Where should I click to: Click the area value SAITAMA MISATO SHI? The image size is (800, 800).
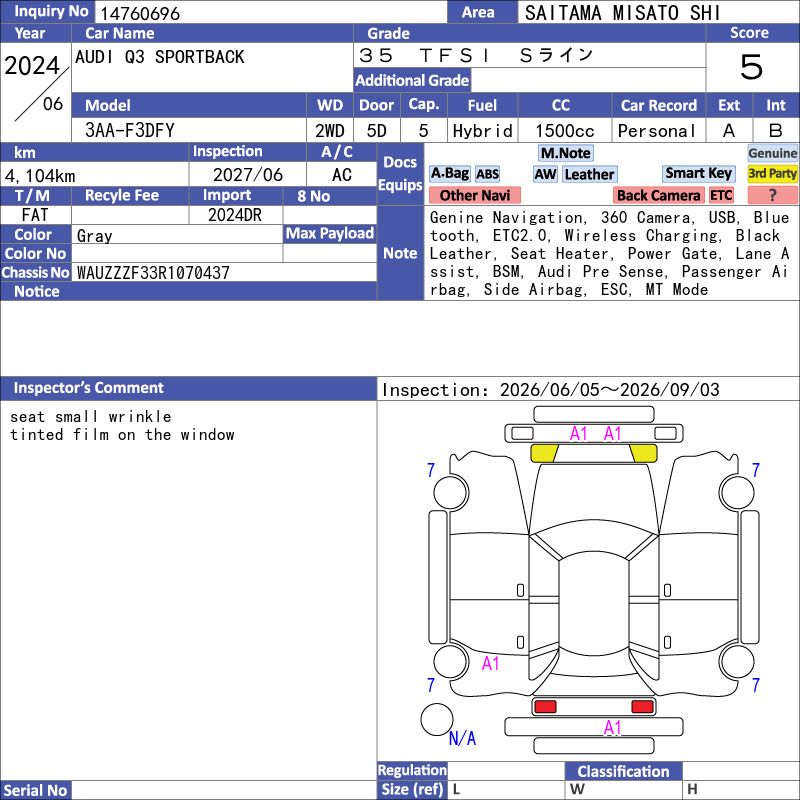coord(622,13)
